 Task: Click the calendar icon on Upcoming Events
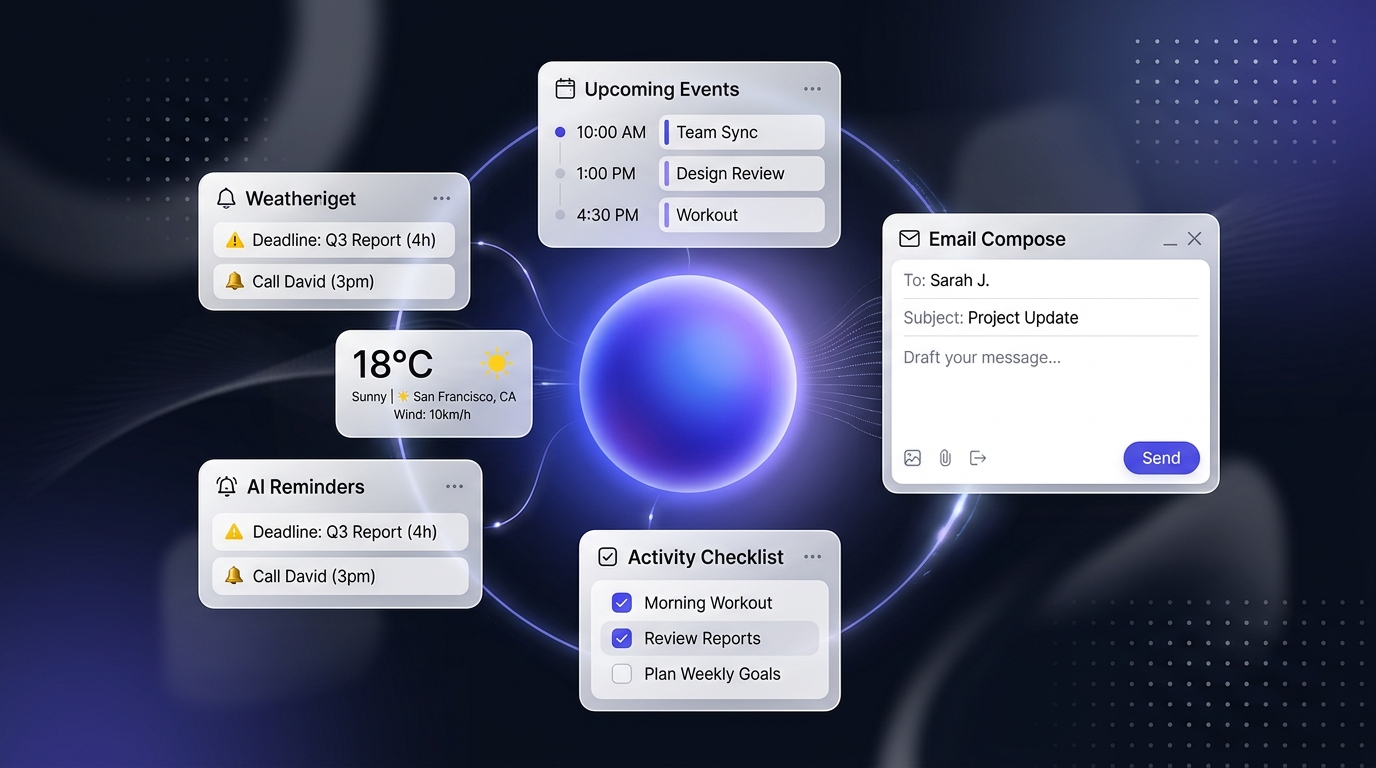tap(564, 88)
